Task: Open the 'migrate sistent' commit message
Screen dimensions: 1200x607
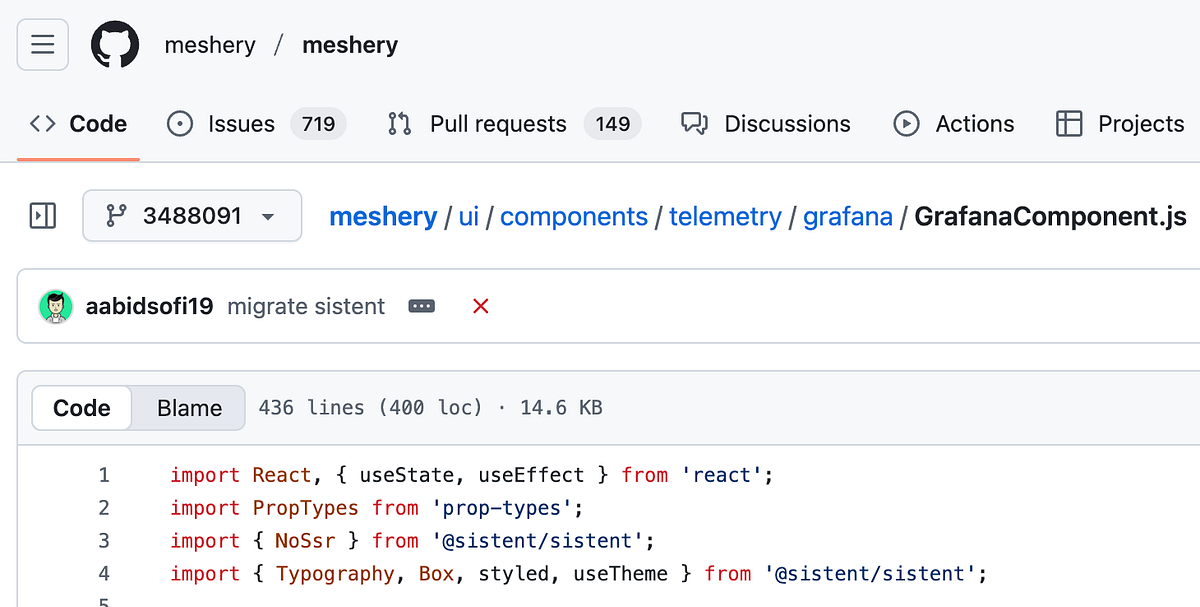Action: coord(306,306)
